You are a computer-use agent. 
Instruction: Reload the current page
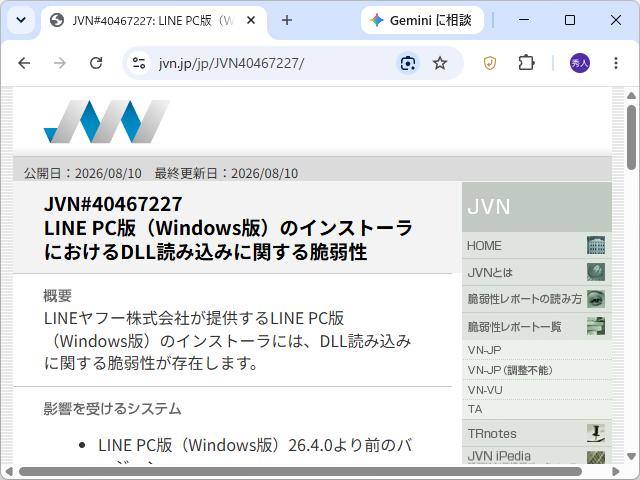pos(96,63)
